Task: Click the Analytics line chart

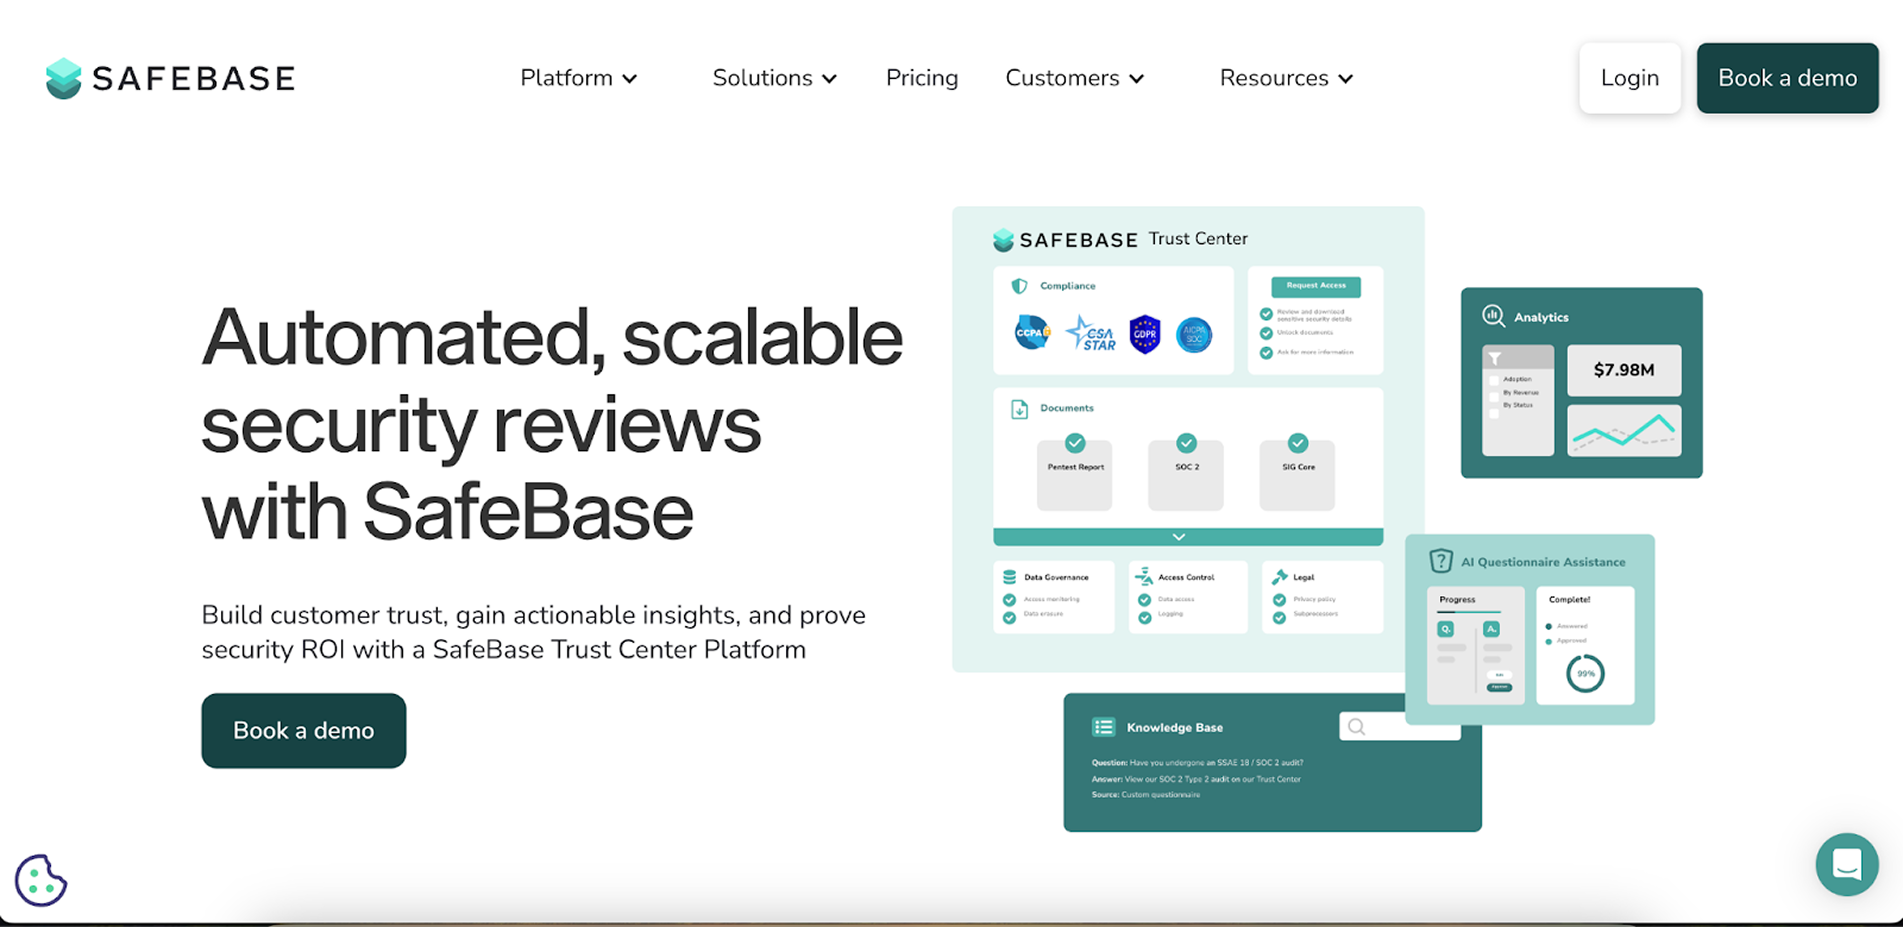Action: pos(1624,430)
